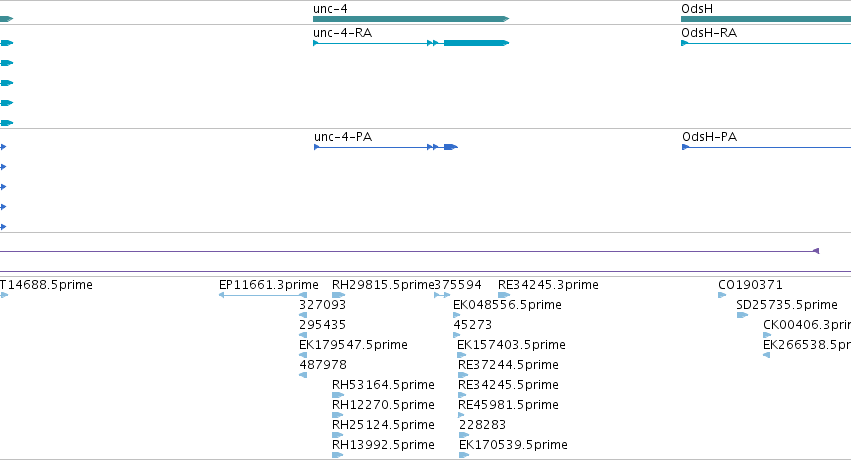Select the RH13992.5prime EST arrow
The image size is (851, 460).
click(x=338, y=455)
